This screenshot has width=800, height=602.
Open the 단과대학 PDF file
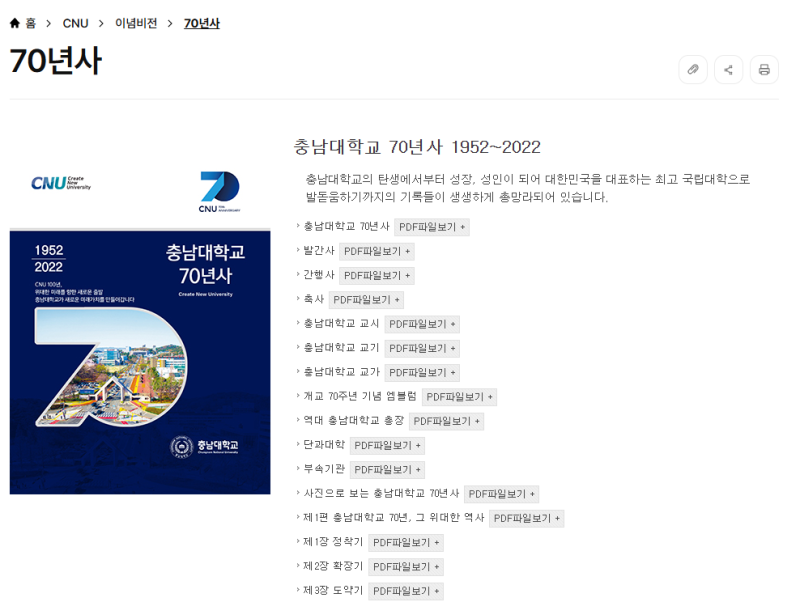[x=387, y=445]
